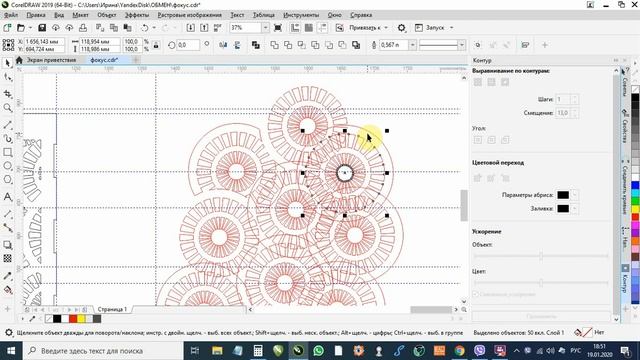This screenshot has width=640, height=360.
Task: Open the zoom level 37% dropdown
Action: [265, 28]
